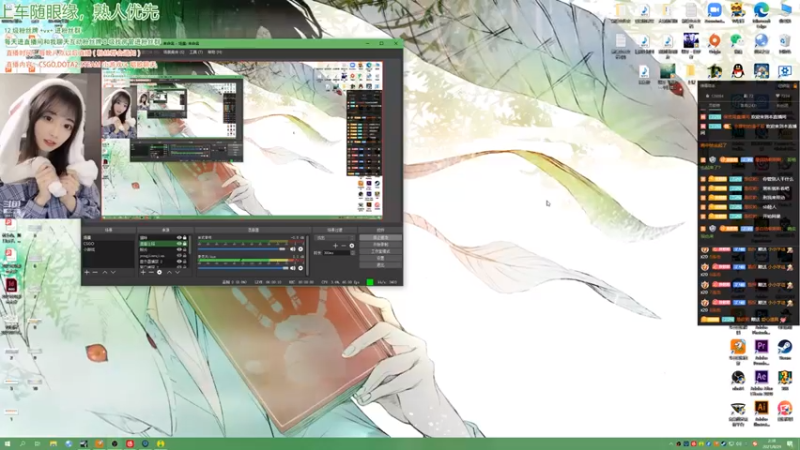Add a scene transition with plus icon

[335, 245]
